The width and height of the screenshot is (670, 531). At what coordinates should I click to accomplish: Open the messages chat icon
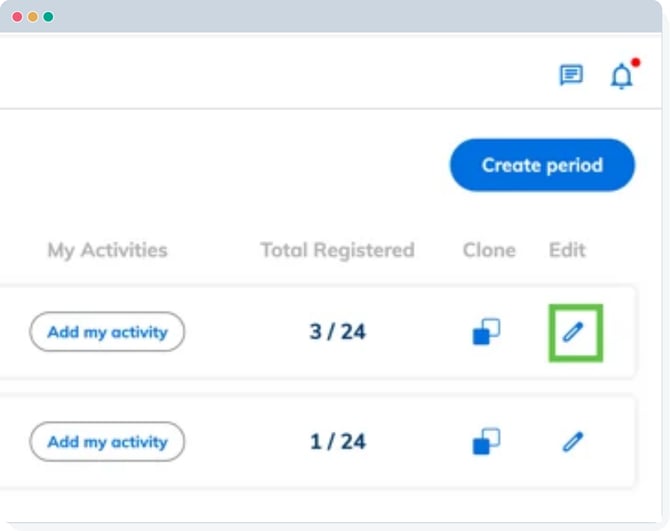tap(571, 75)
